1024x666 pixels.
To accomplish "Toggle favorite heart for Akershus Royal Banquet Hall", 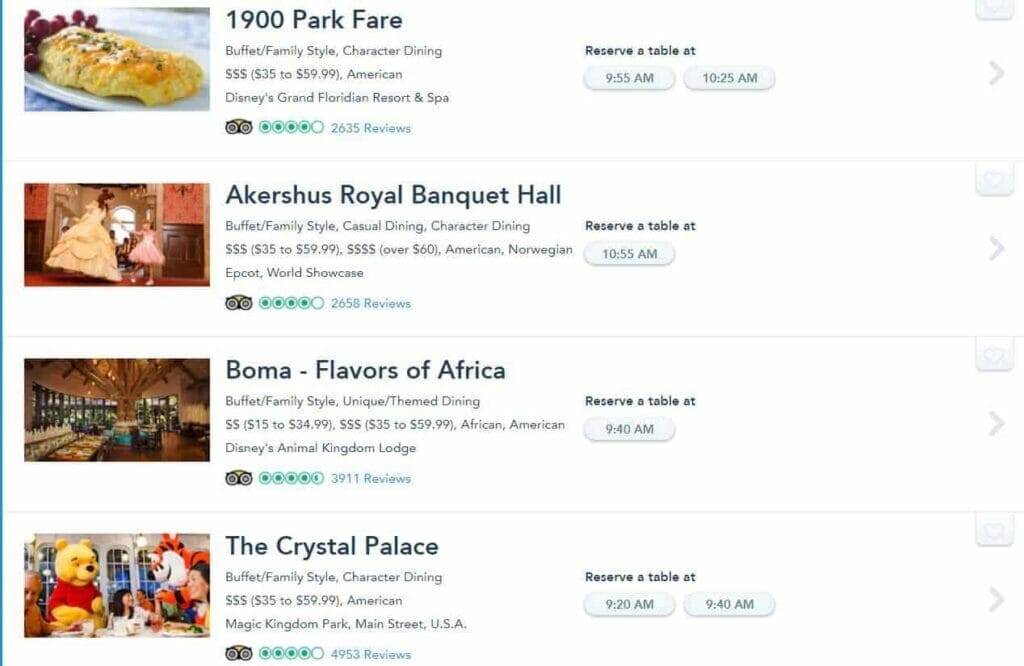I will (994, 178).
